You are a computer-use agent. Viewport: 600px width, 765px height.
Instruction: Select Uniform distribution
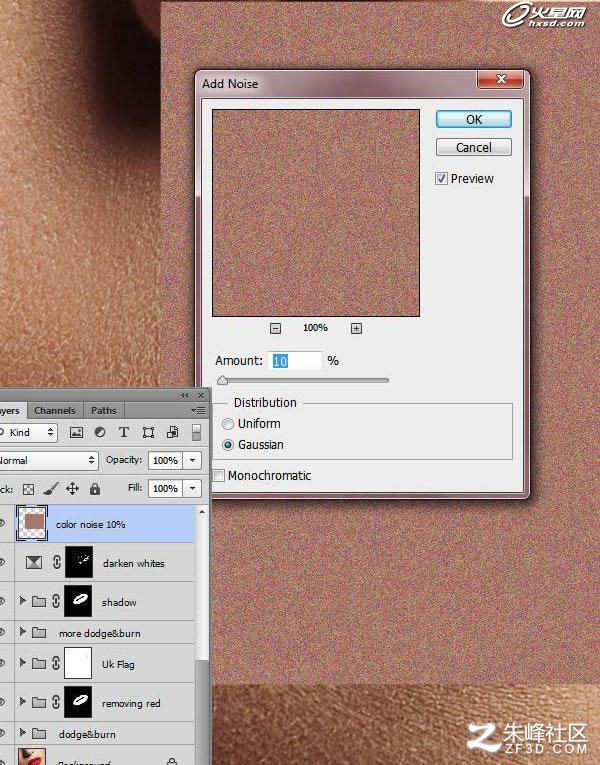click(228, 424)
